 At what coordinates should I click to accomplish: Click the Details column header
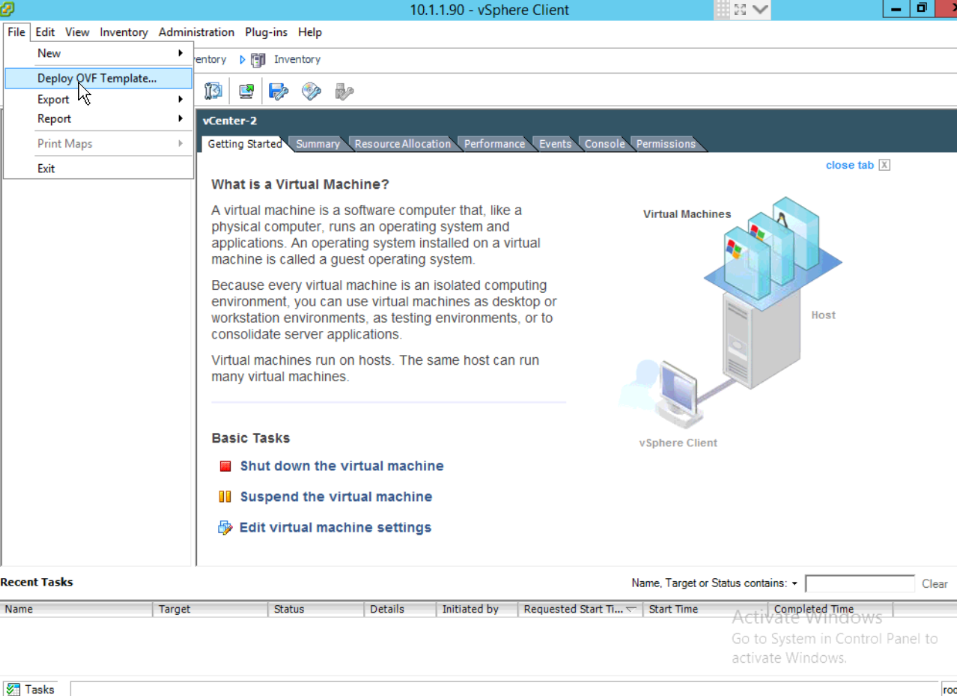point(400,609)
